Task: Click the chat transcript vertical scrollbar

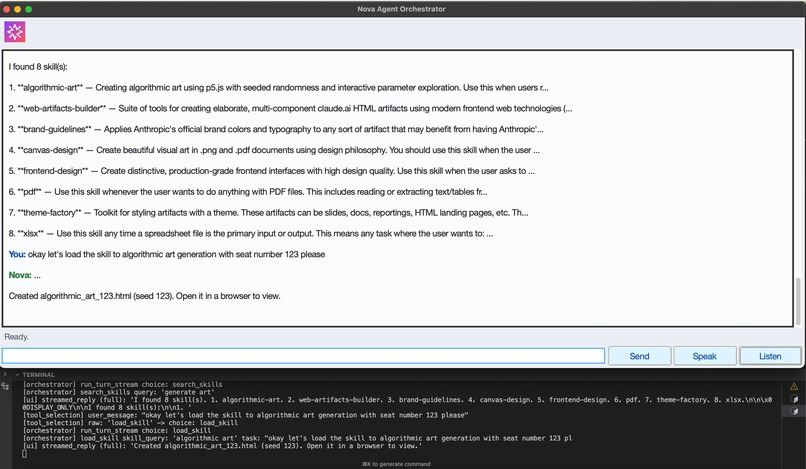Action: pyautogui.click(x=798, y=301)
